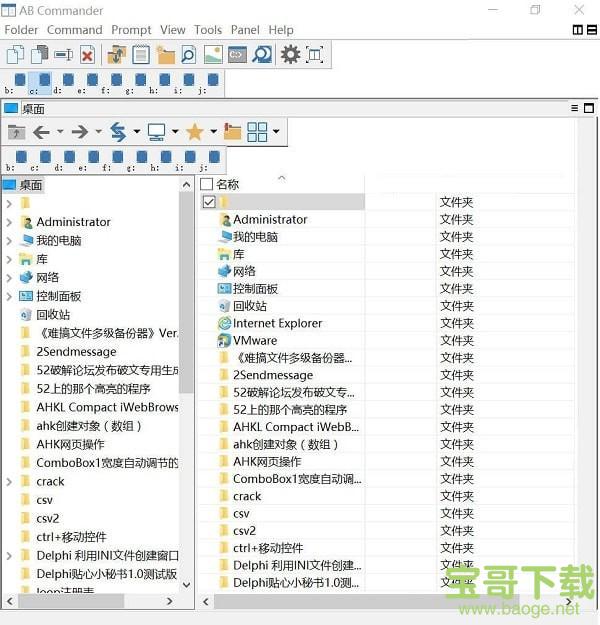Select the highlighted c: drive in top drive bar
Image resolution: width=600 pixels, height=625 pixels.
[39, 83]
